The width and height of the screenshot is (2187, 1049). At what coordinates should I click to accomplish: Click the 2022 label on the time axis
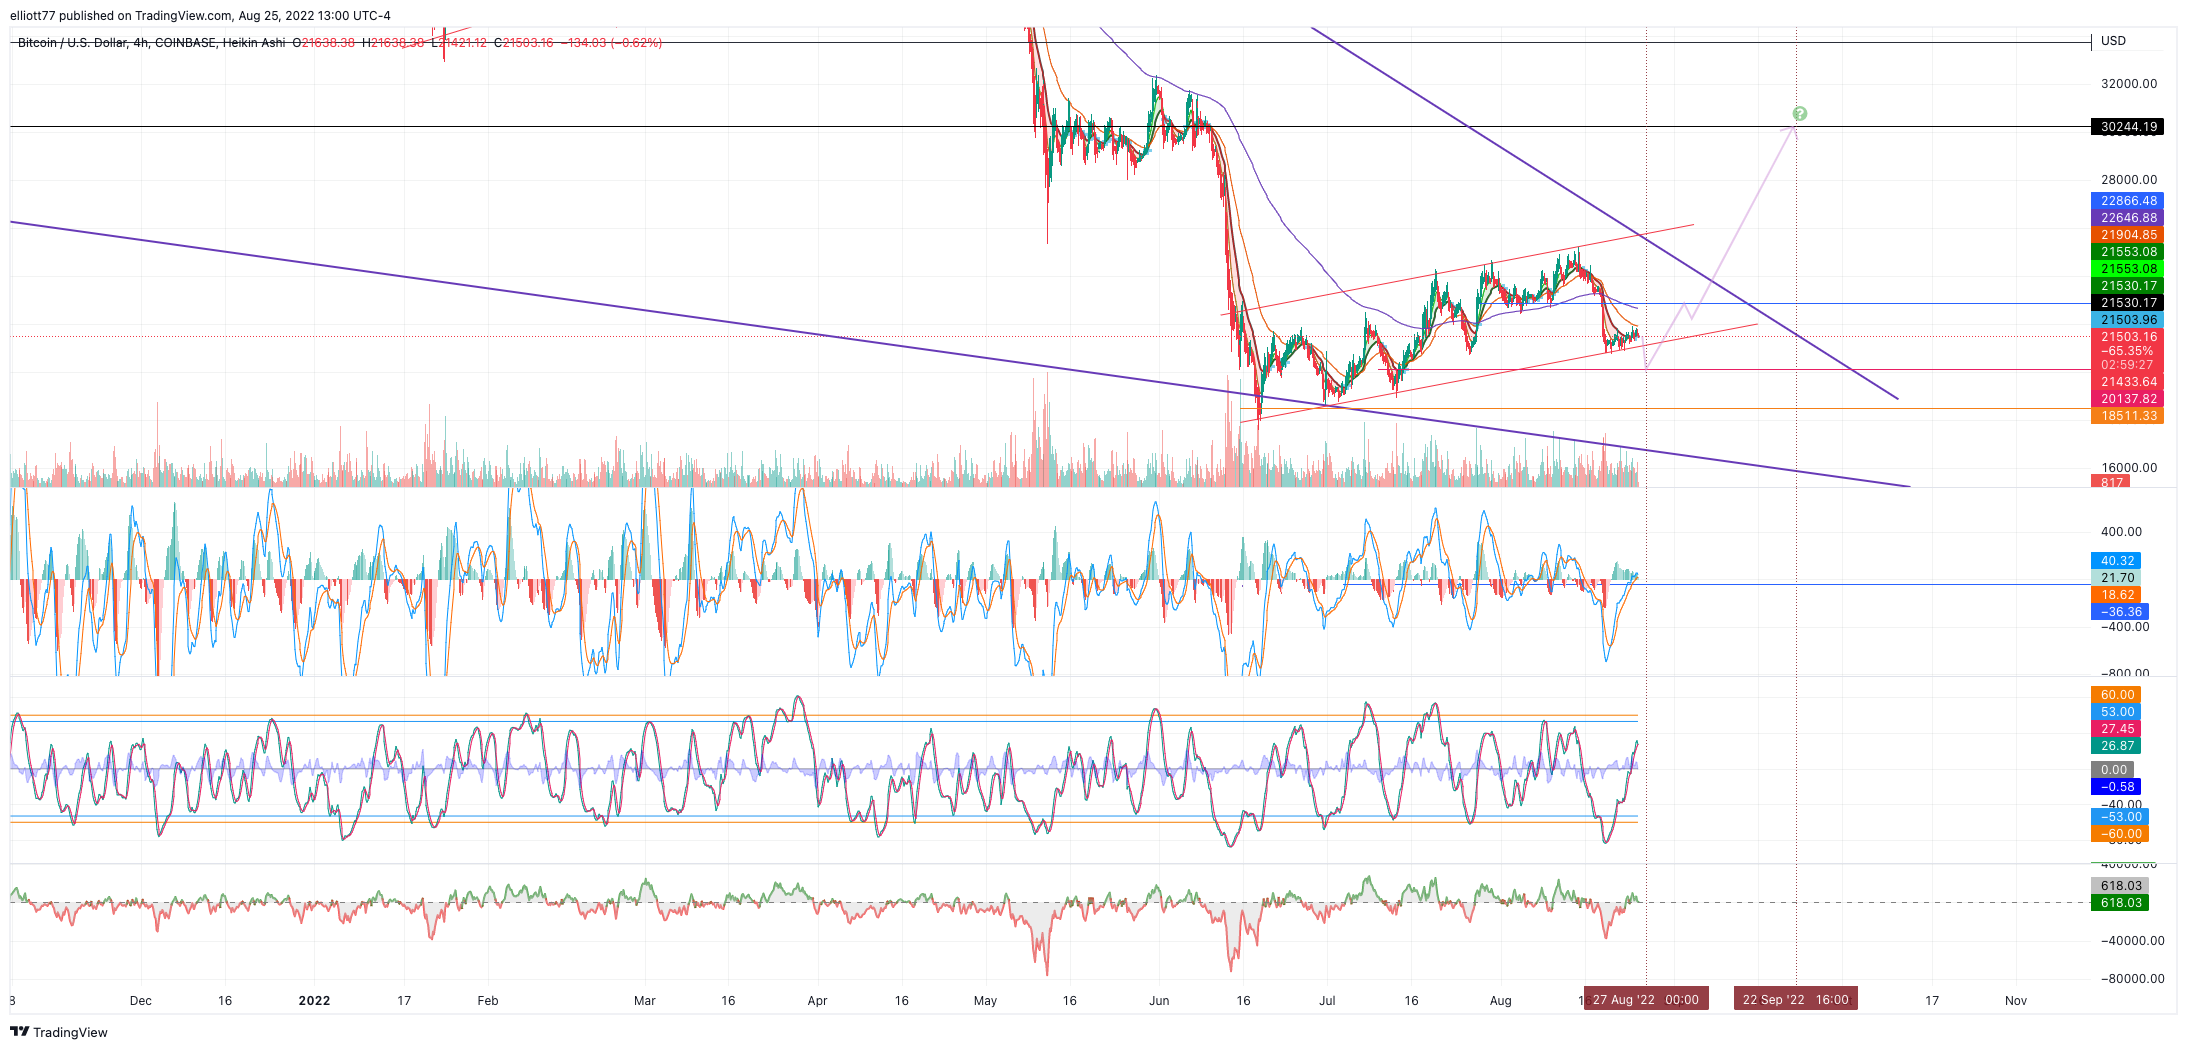coord(314,1000)
